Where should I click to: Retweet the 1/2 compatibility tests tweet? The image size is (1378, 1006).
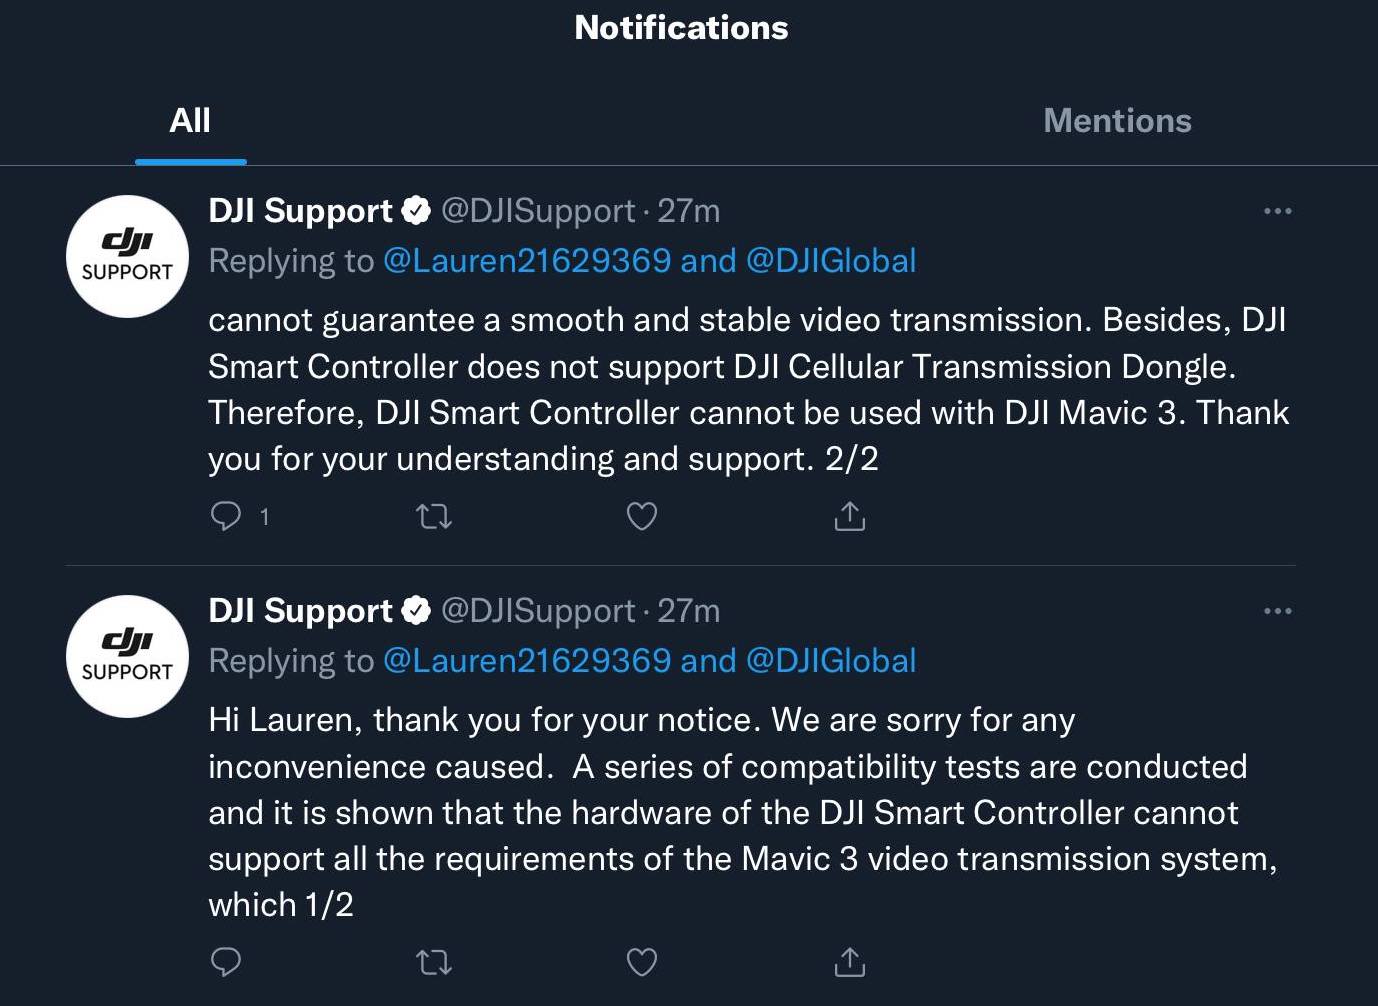(x=433, y=962)
